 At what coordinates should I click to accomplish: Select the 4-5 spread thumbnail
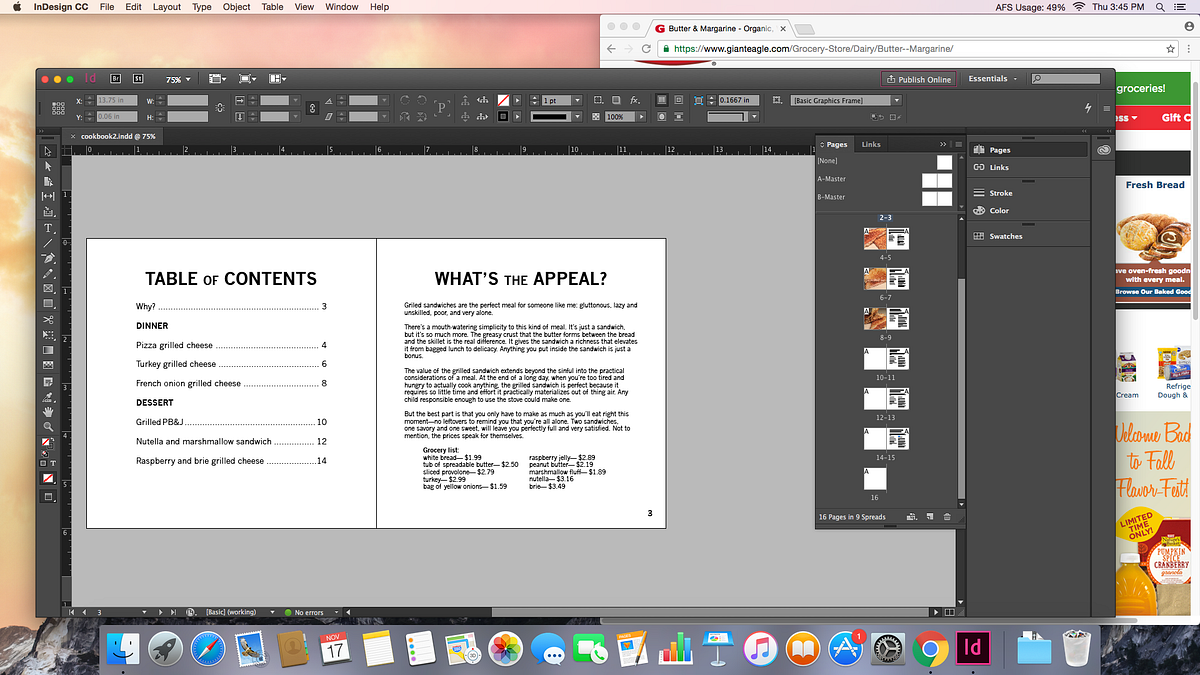pyautogui.click(x=885, y=240)
